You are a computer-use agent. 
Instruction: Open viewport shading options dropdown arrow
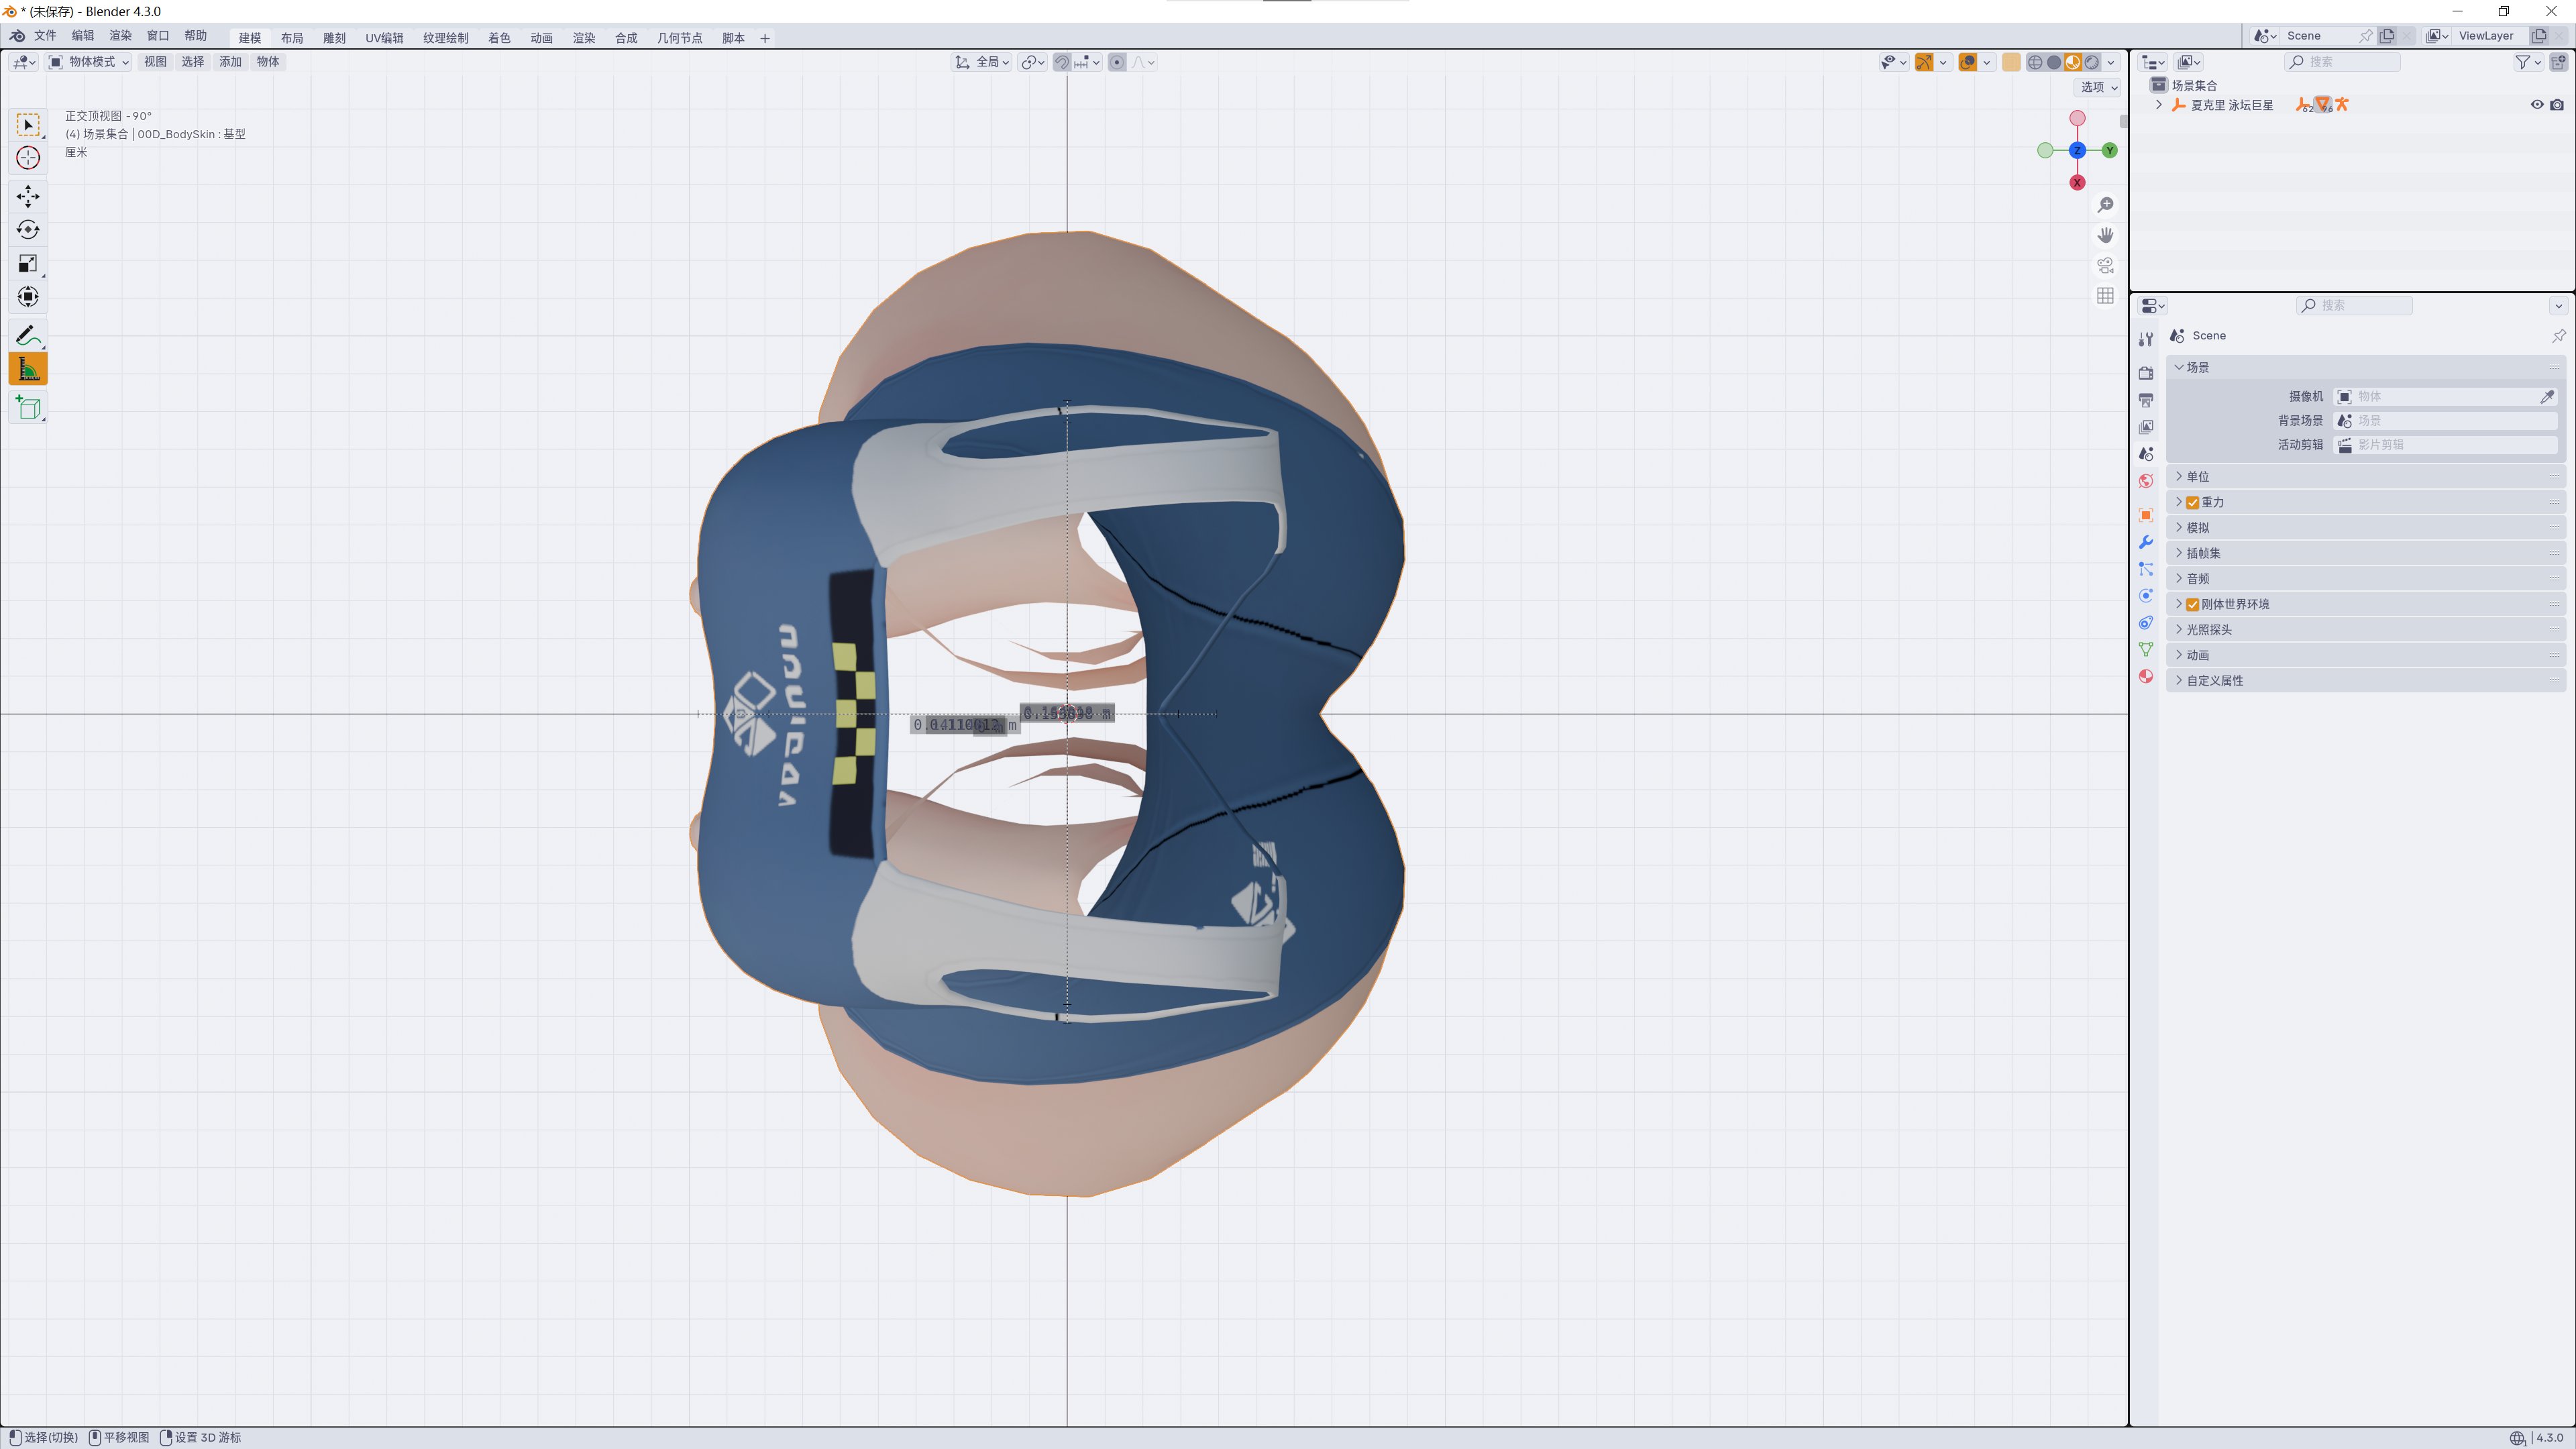pos(2111,62)
